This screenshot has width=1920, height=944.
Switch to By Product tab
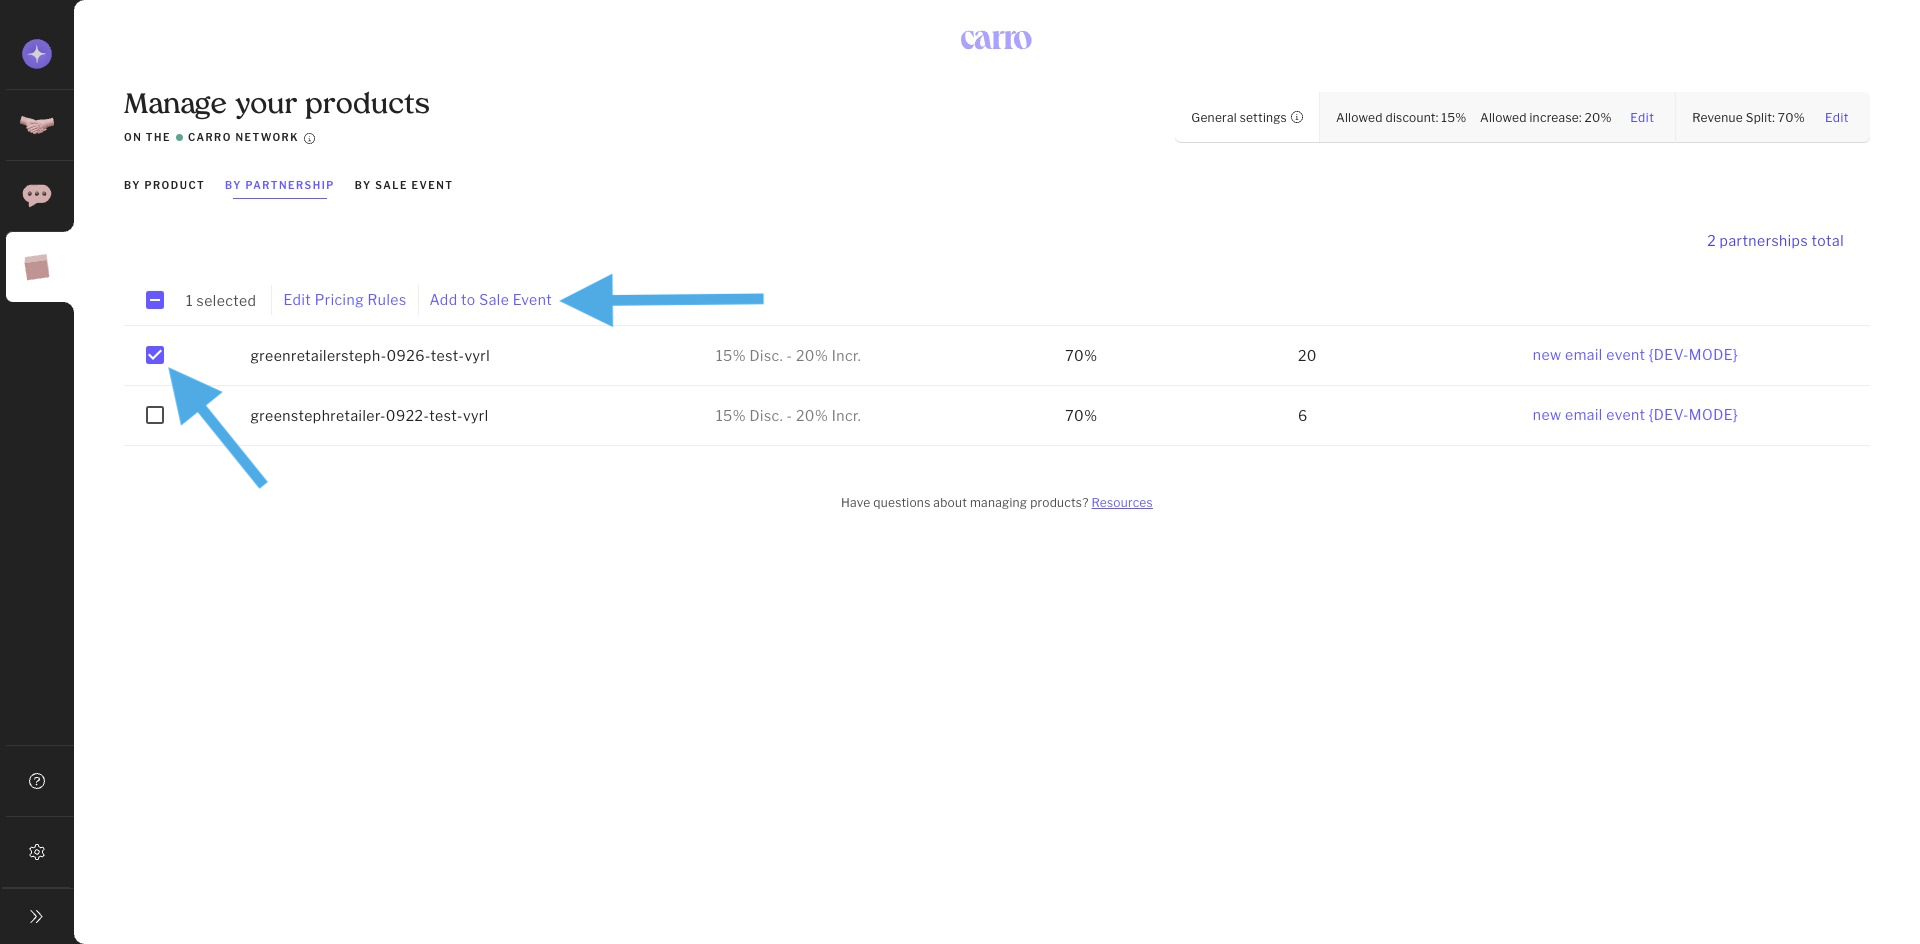pos(164,185)
